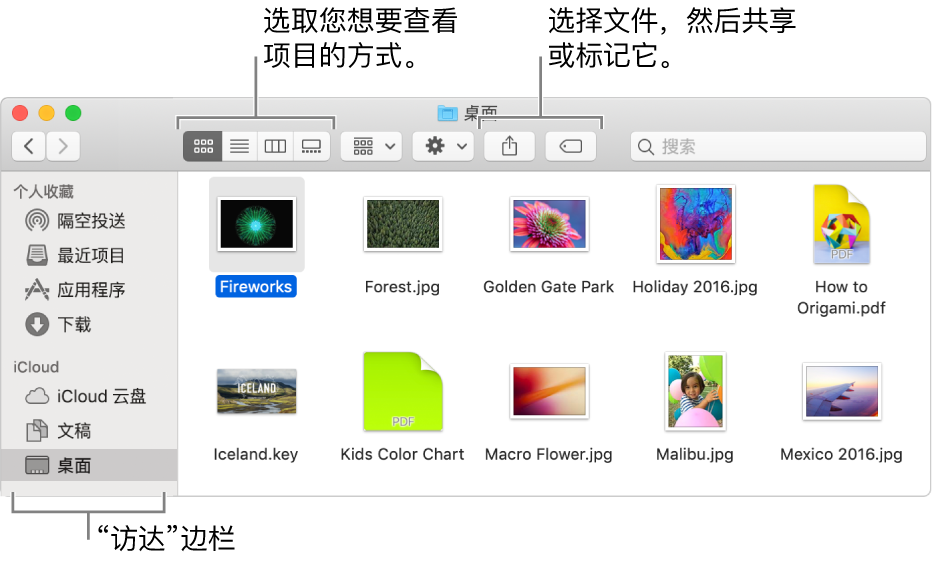Viewport: 934px width, 561px height.
Task: Go forward with the right chevron button
Action: [63, 147]
